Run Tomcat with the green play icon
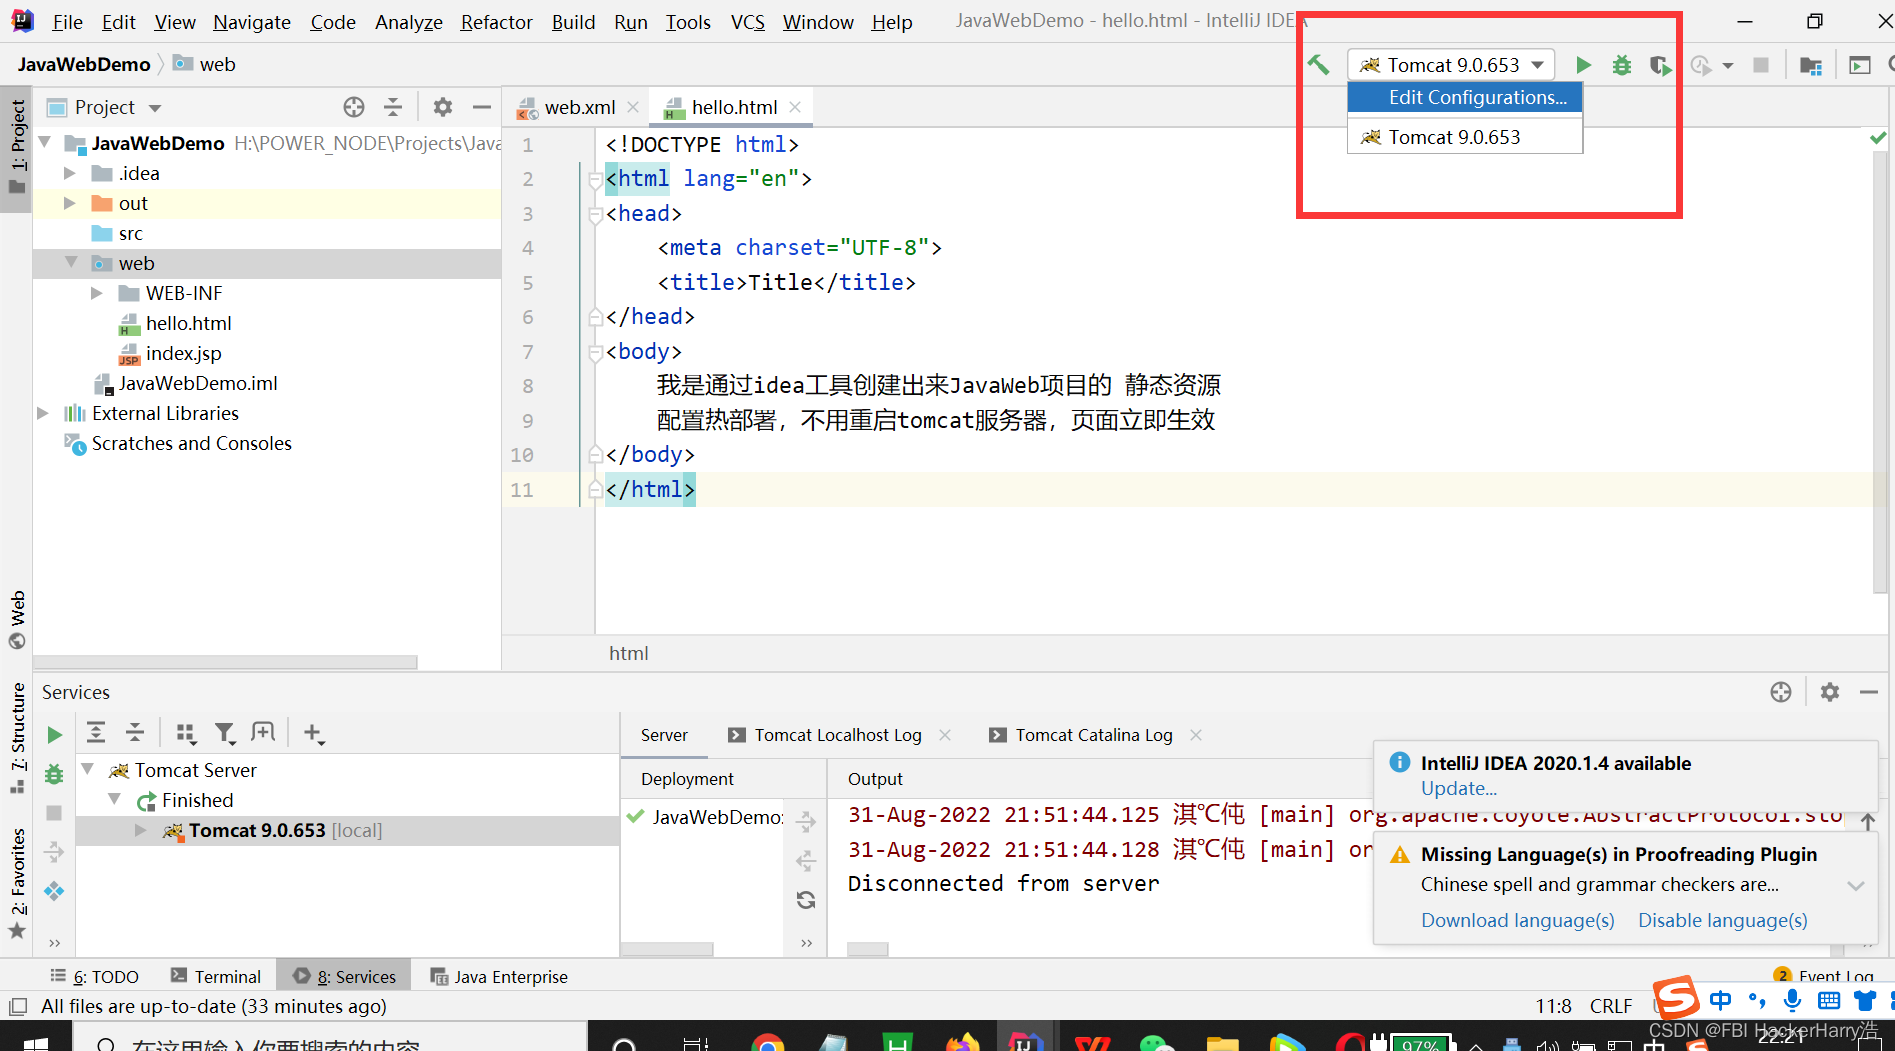 1583,65
